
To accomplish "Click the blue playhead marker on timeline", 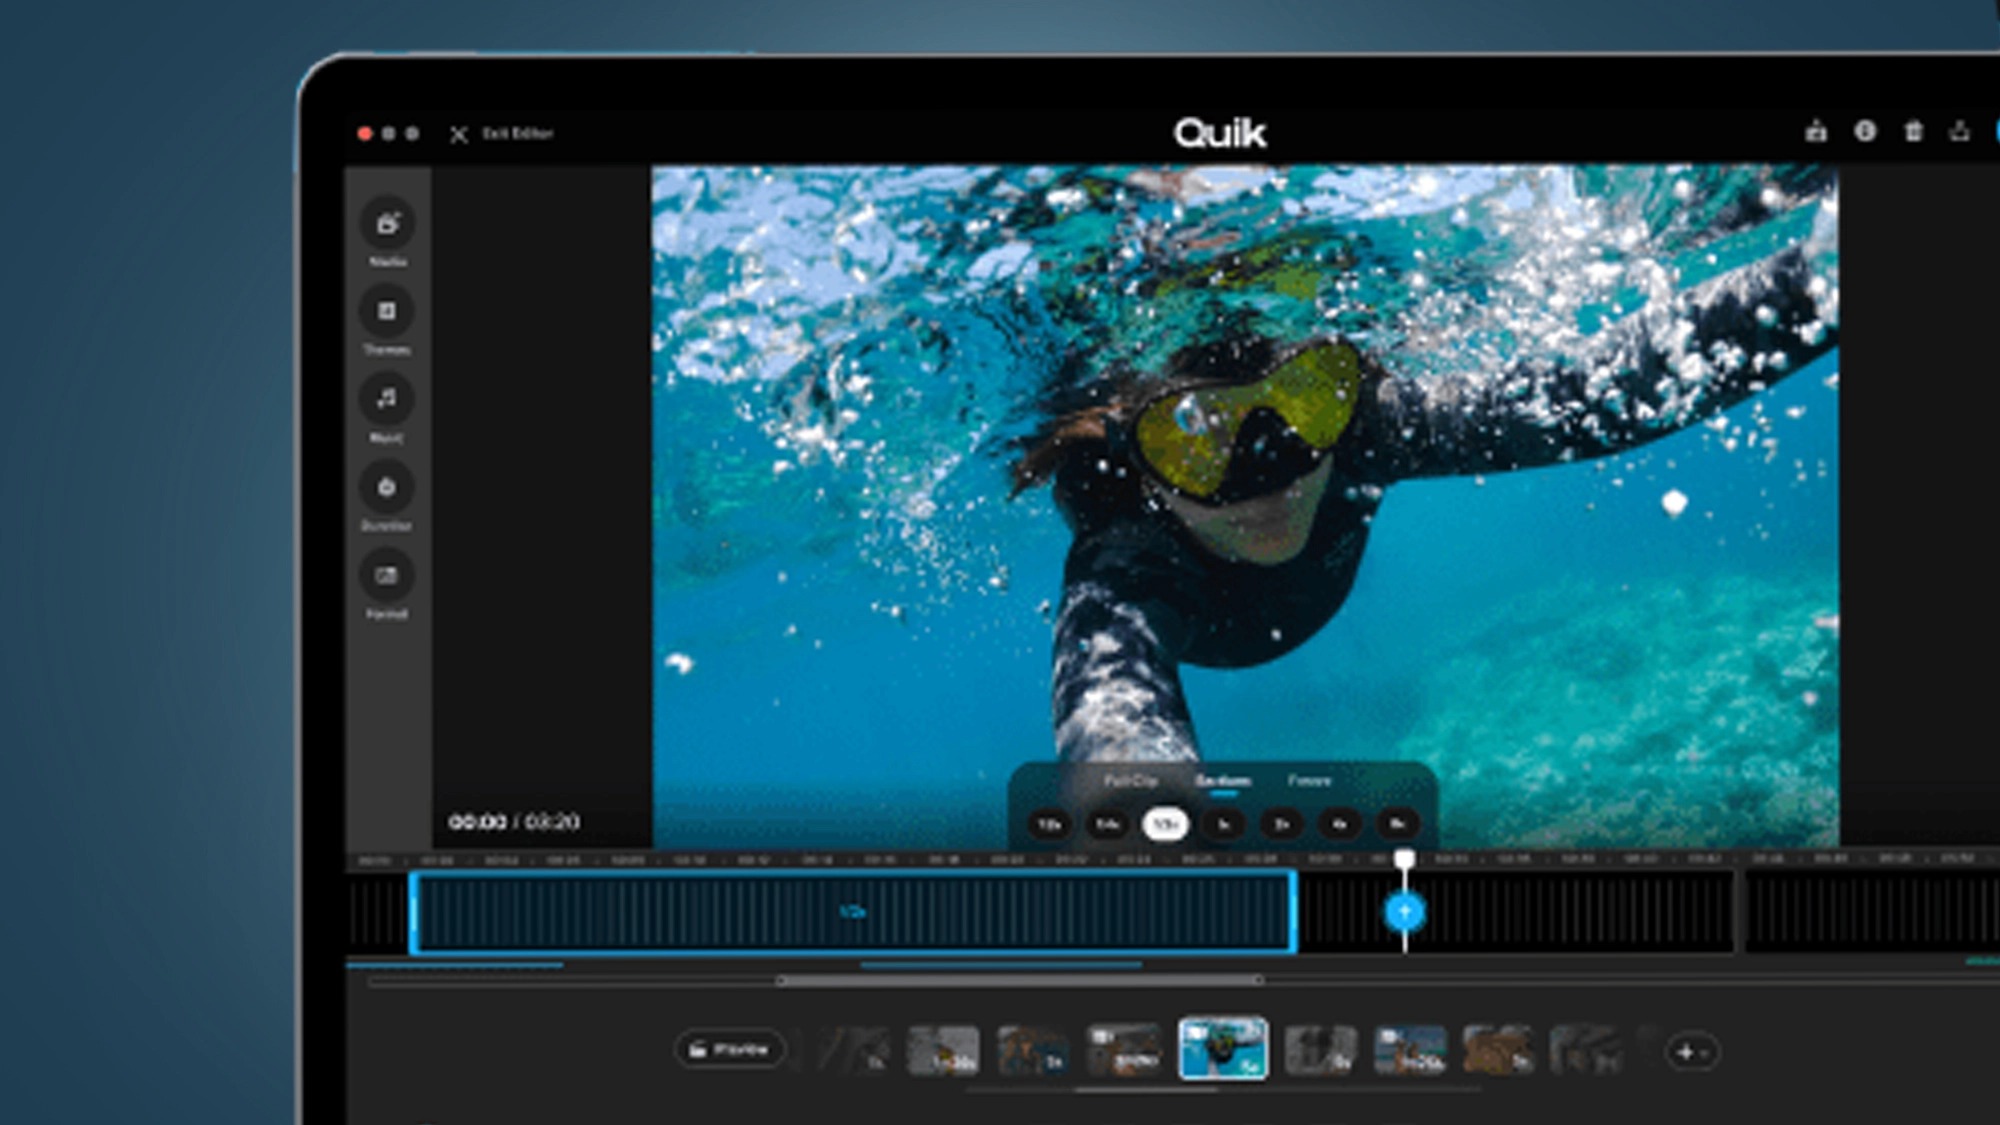I will pyautogui.click(x=1405, y=911).
